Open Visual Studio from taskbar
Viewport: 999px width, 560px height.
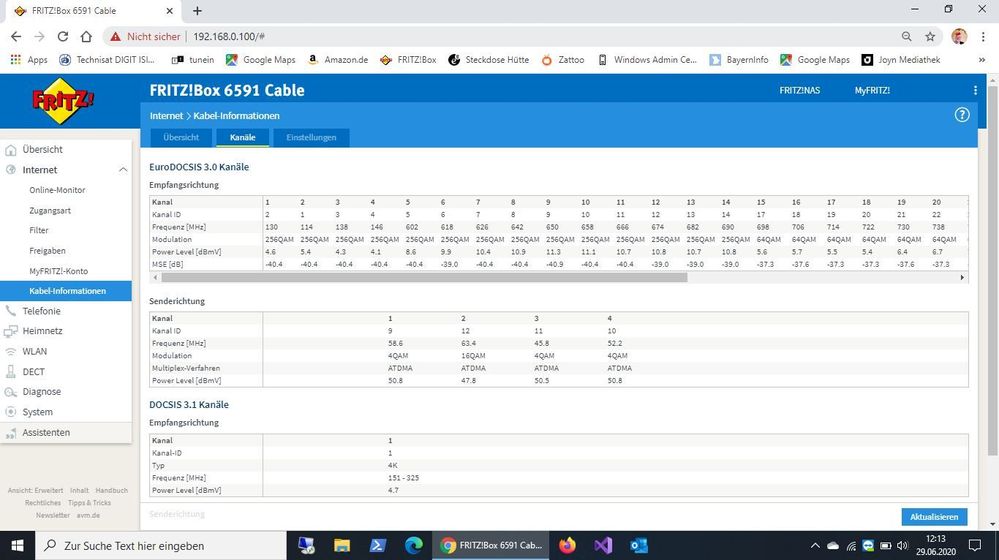[x=603, y=546]
